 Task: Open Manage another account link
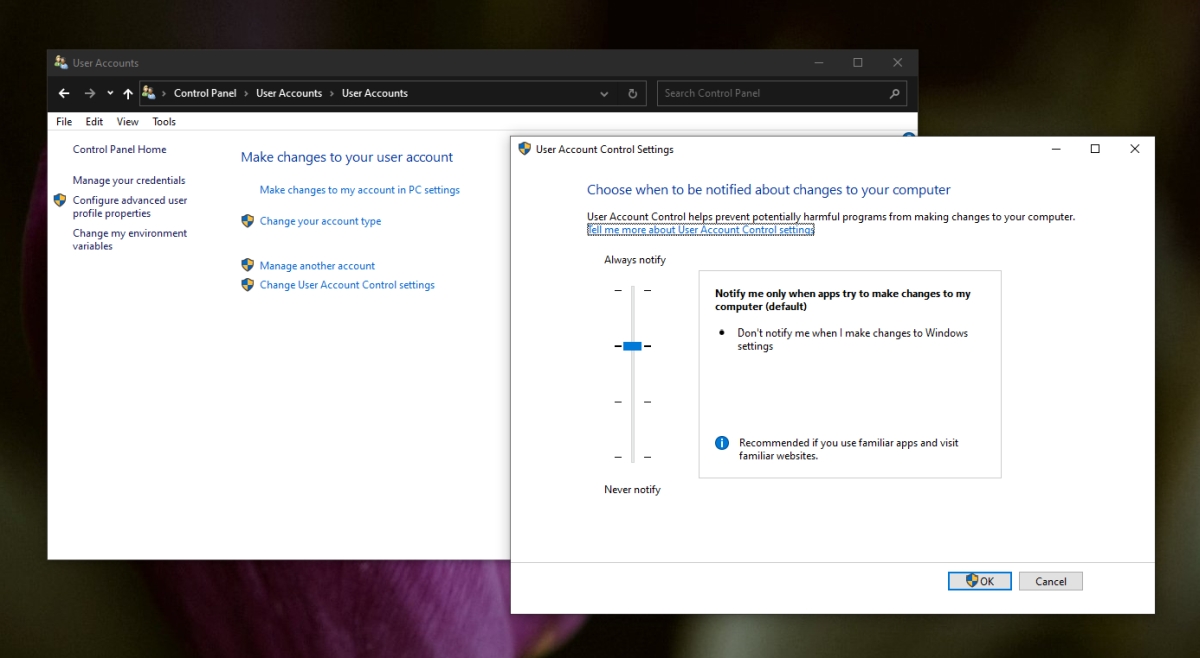point(317,266)
